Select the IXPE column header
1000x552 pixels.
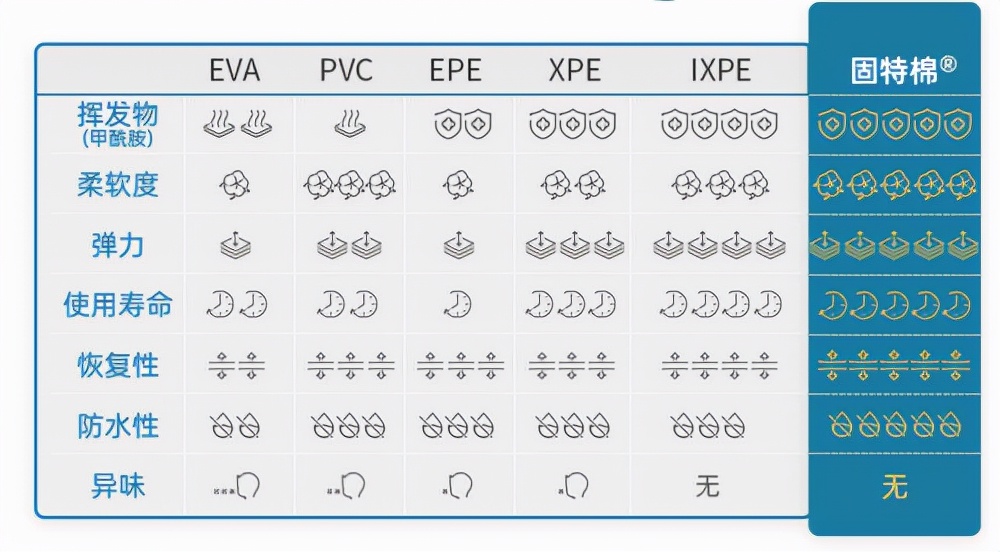[720, 71]
